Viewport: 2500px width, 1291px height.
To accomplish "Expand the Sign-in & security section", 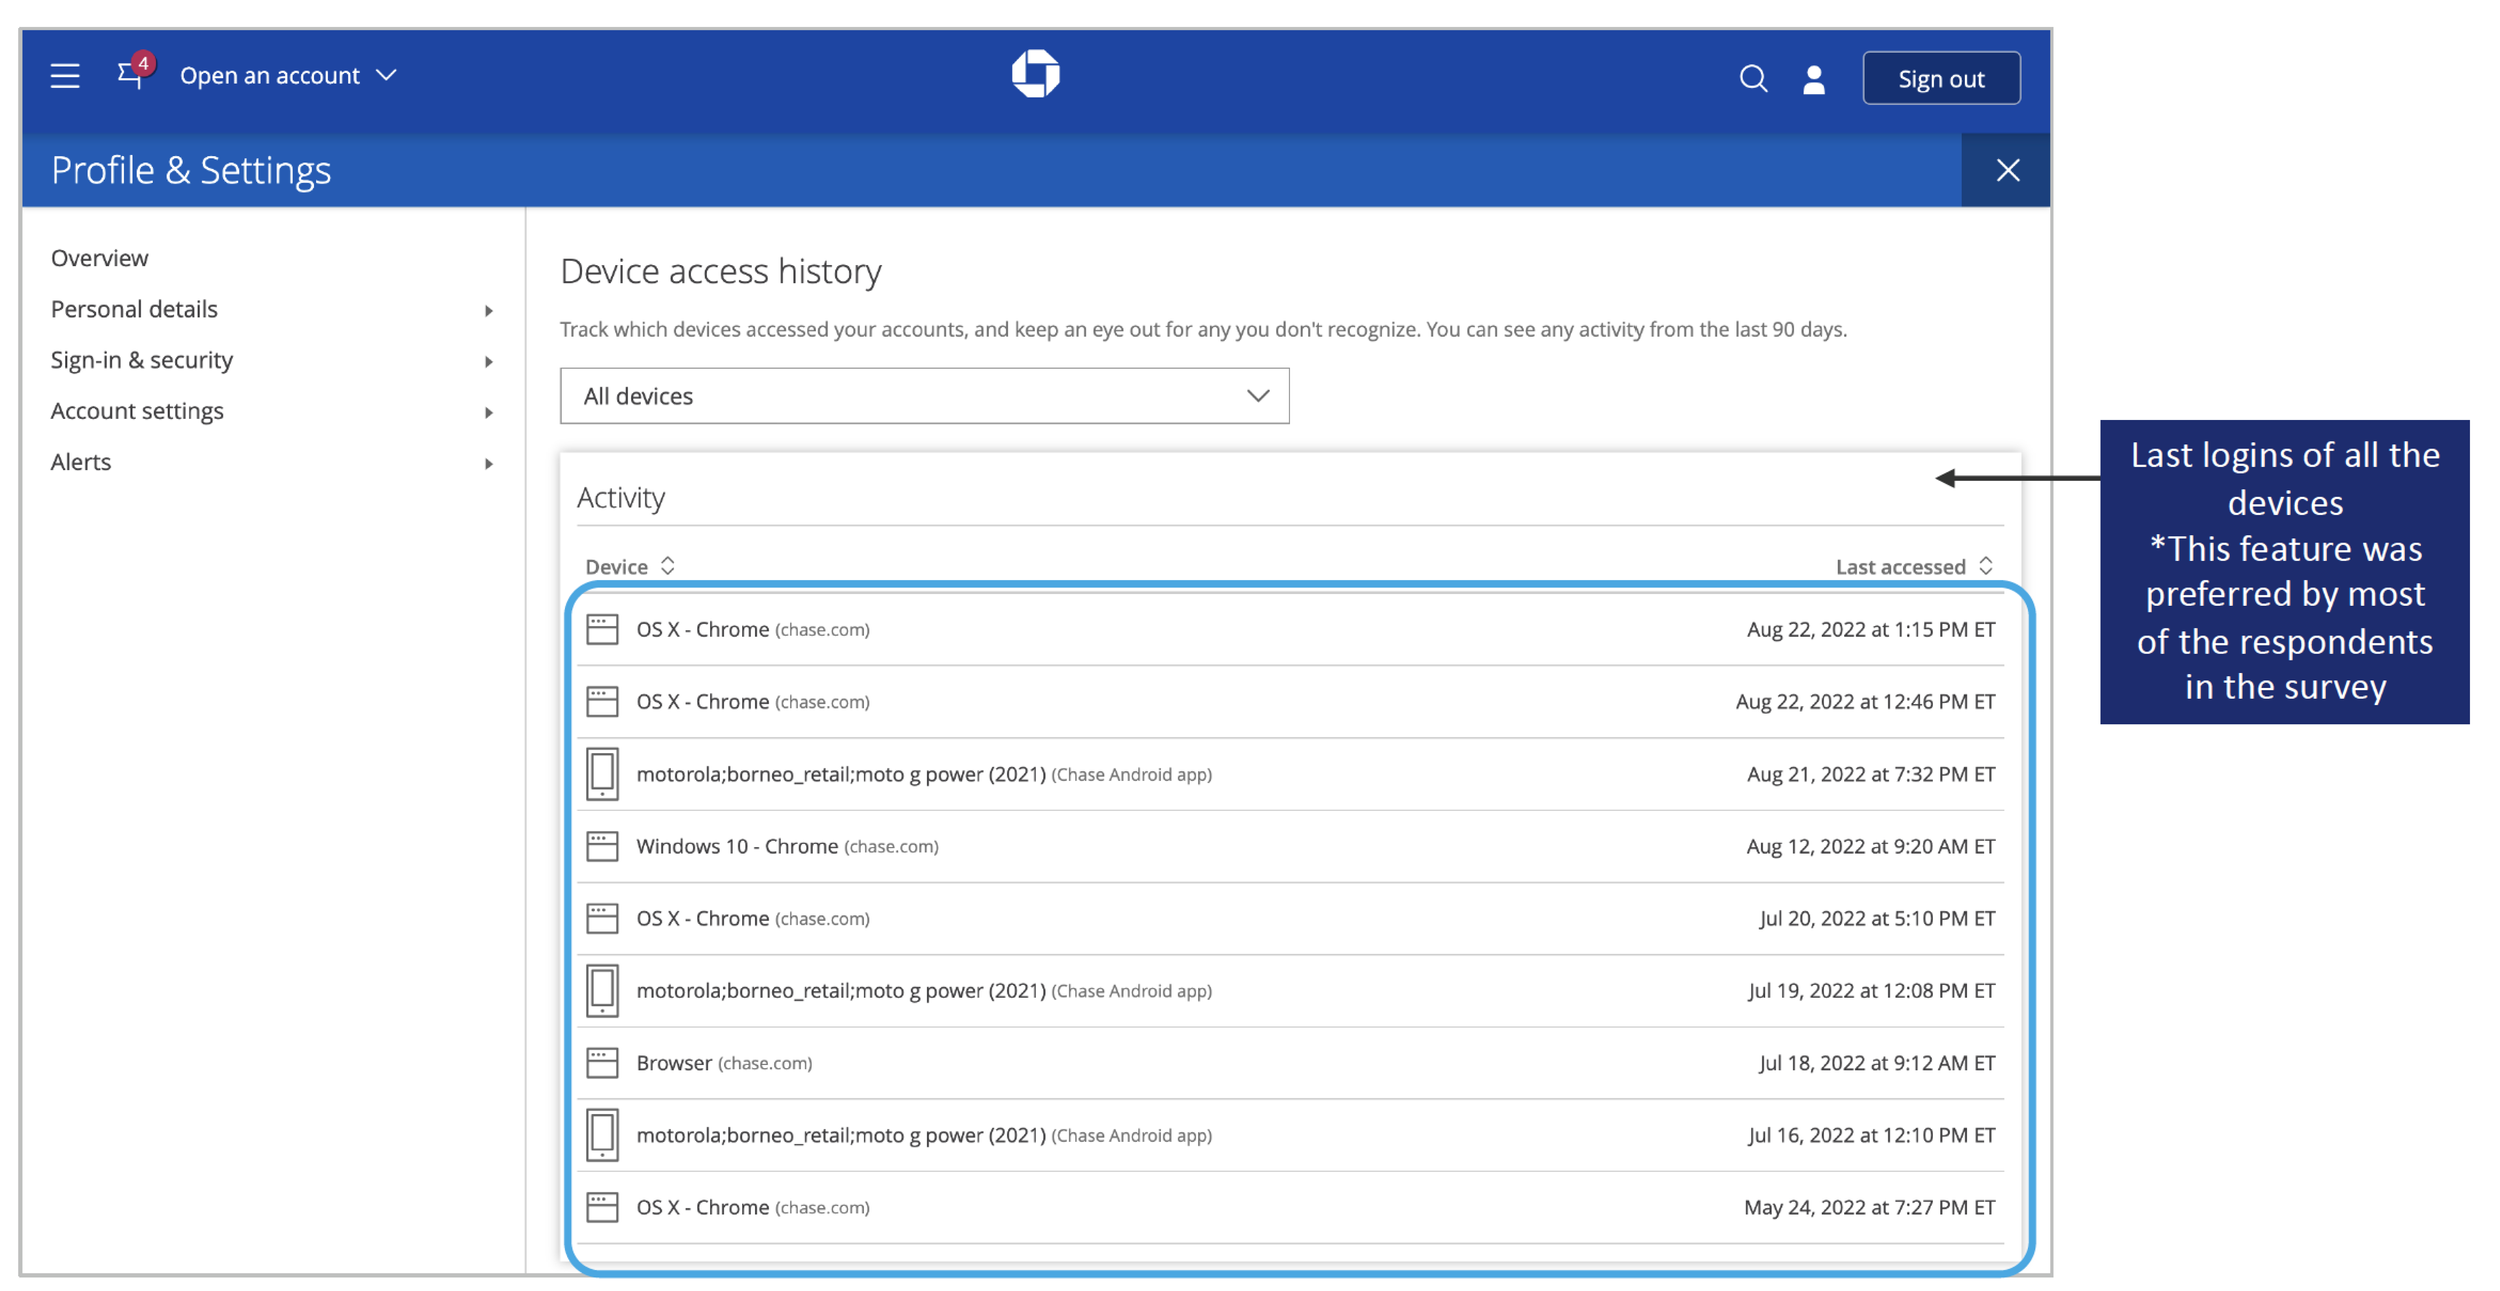I will coord(142,360).
